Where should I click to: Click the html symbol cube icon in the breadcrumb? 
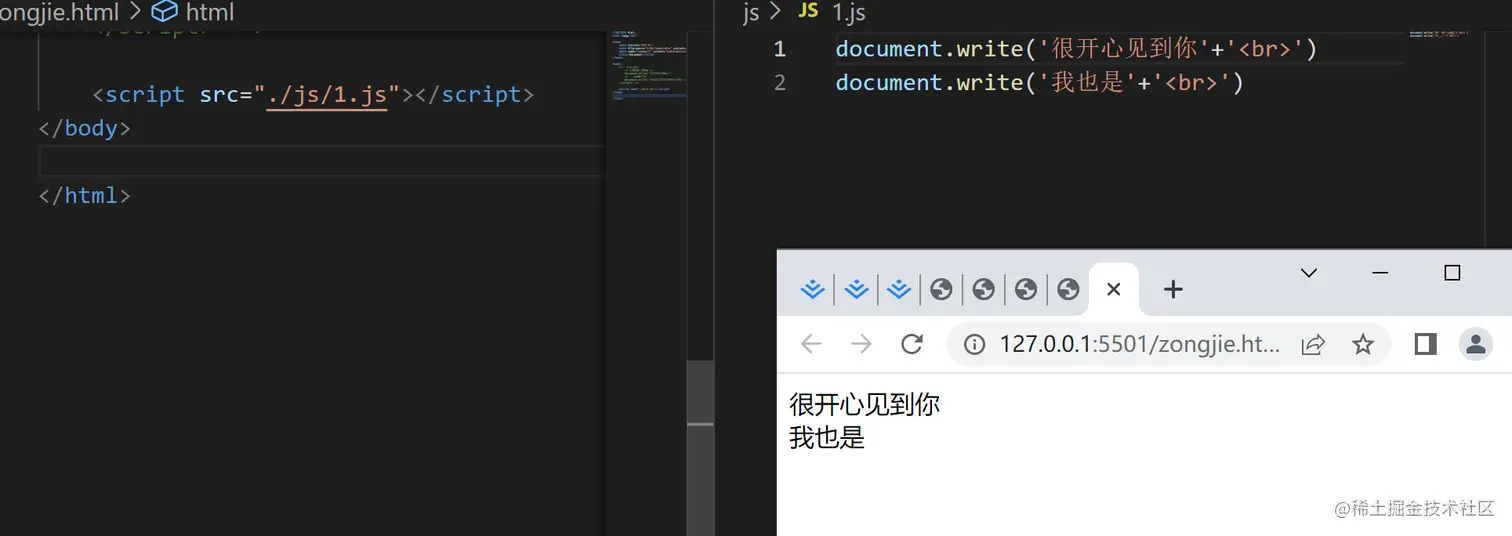tap(164, 12)
